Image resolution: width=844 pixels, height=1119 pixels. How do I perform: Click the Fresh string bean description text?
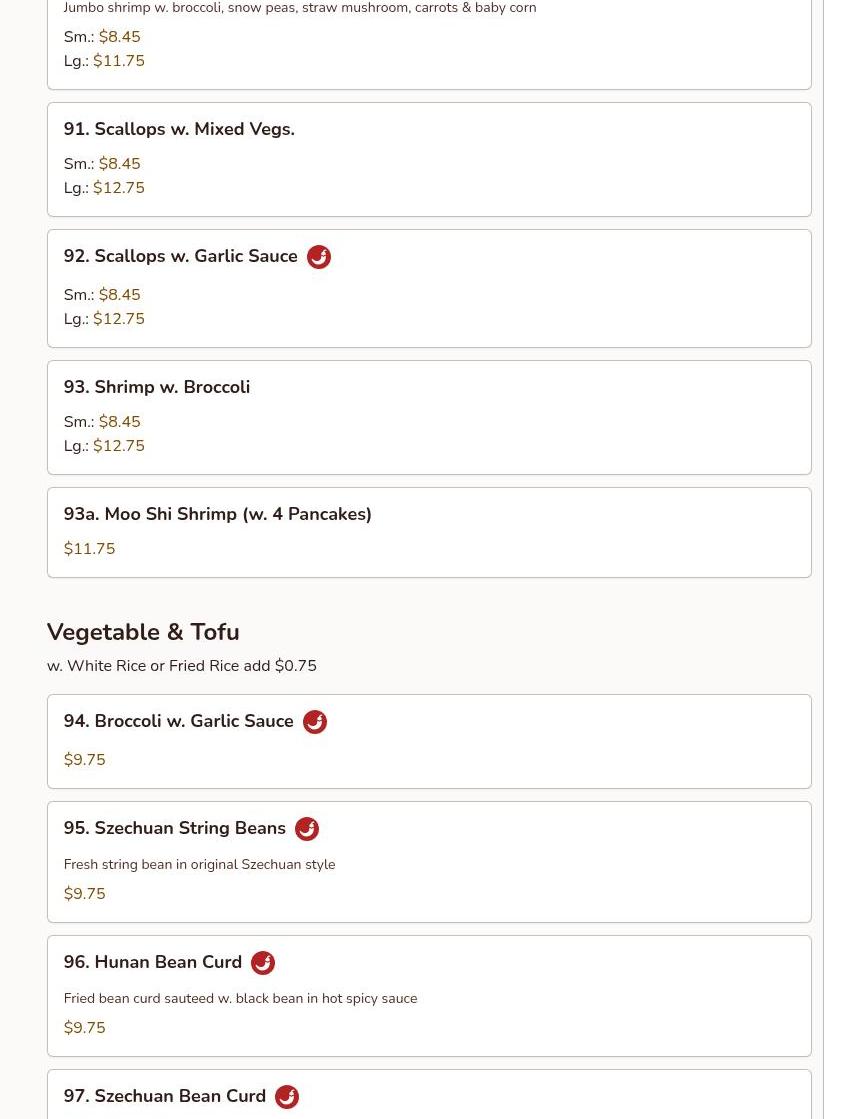(199, 864)
